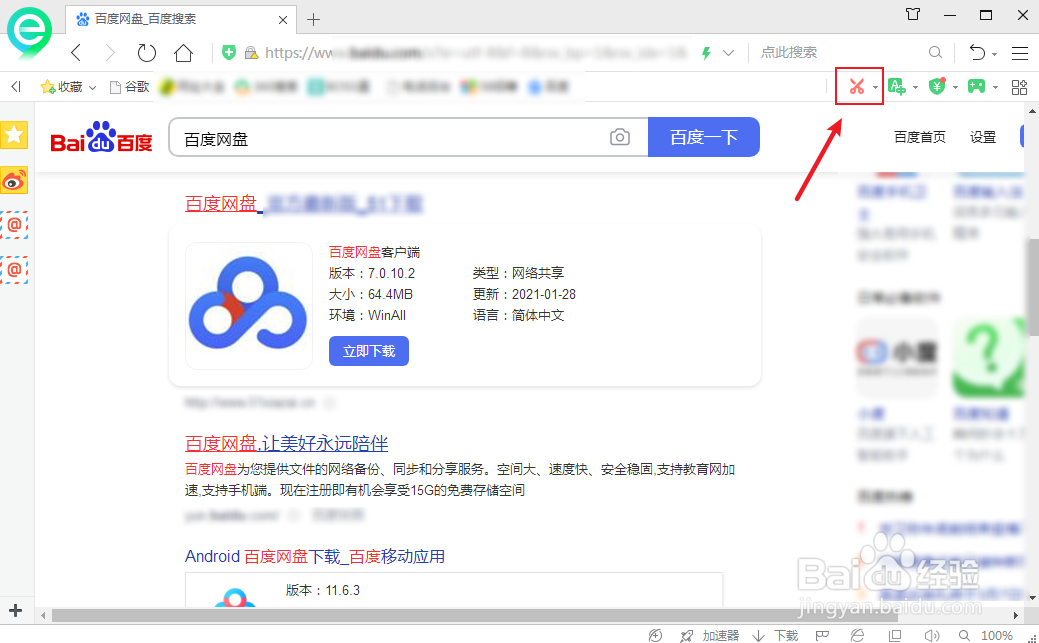Open the first @ mail sidebar icon

[x=14, y=225]
